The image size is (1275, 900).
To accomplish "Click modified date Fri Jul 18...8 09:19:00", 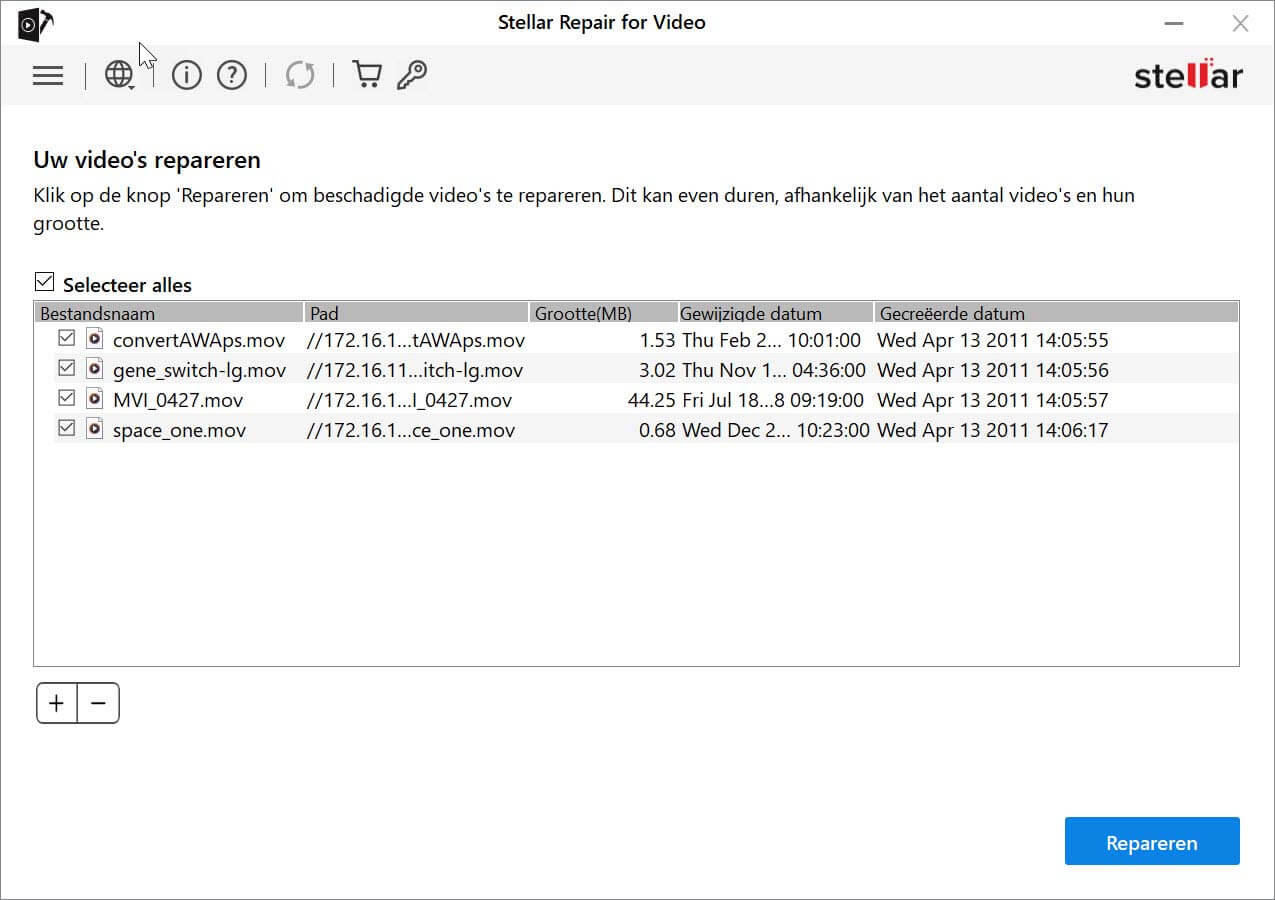I will [x=773, y=400].
